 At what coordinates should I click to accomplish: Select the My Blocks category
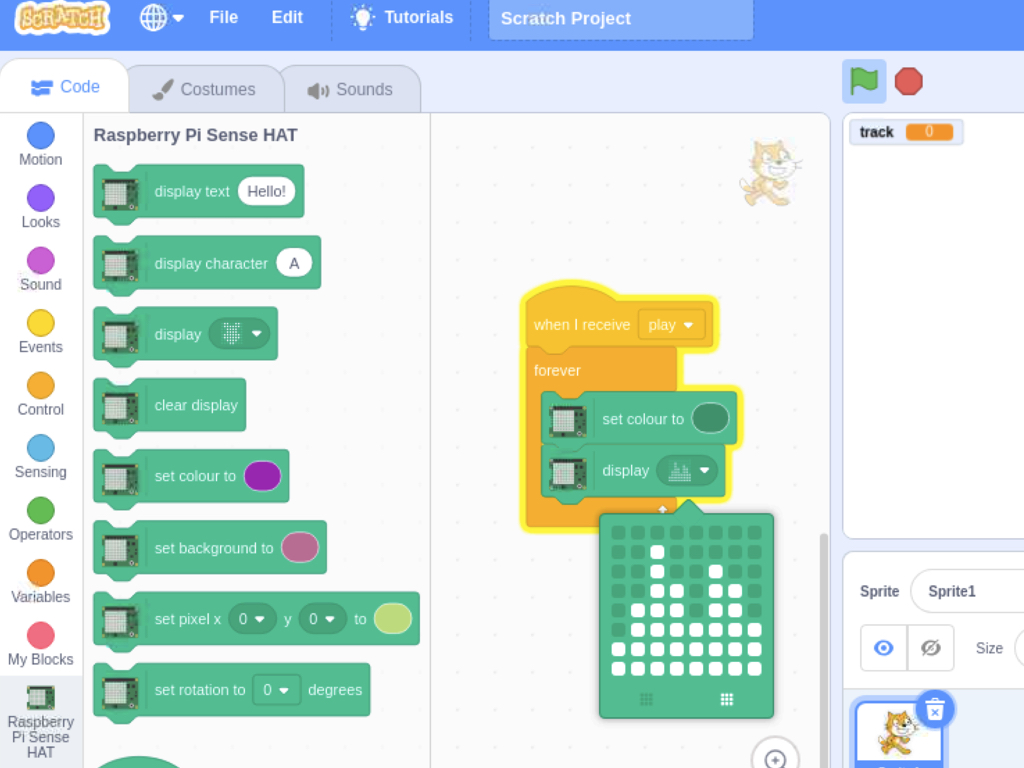coord(40,645)
